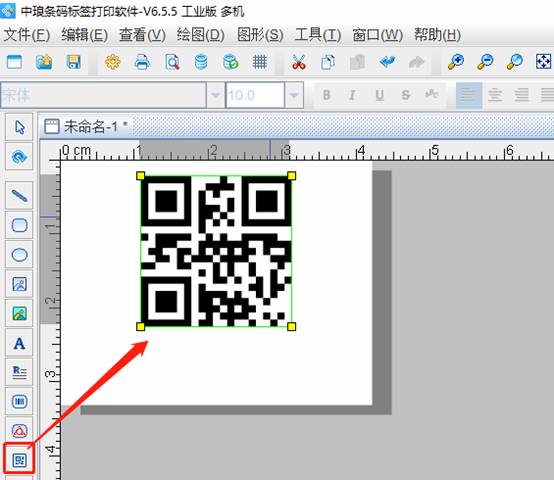This screenshot has height=480, width=554.
Task: Open the 绘图(D) menu
Action: (x=200, y=35)
